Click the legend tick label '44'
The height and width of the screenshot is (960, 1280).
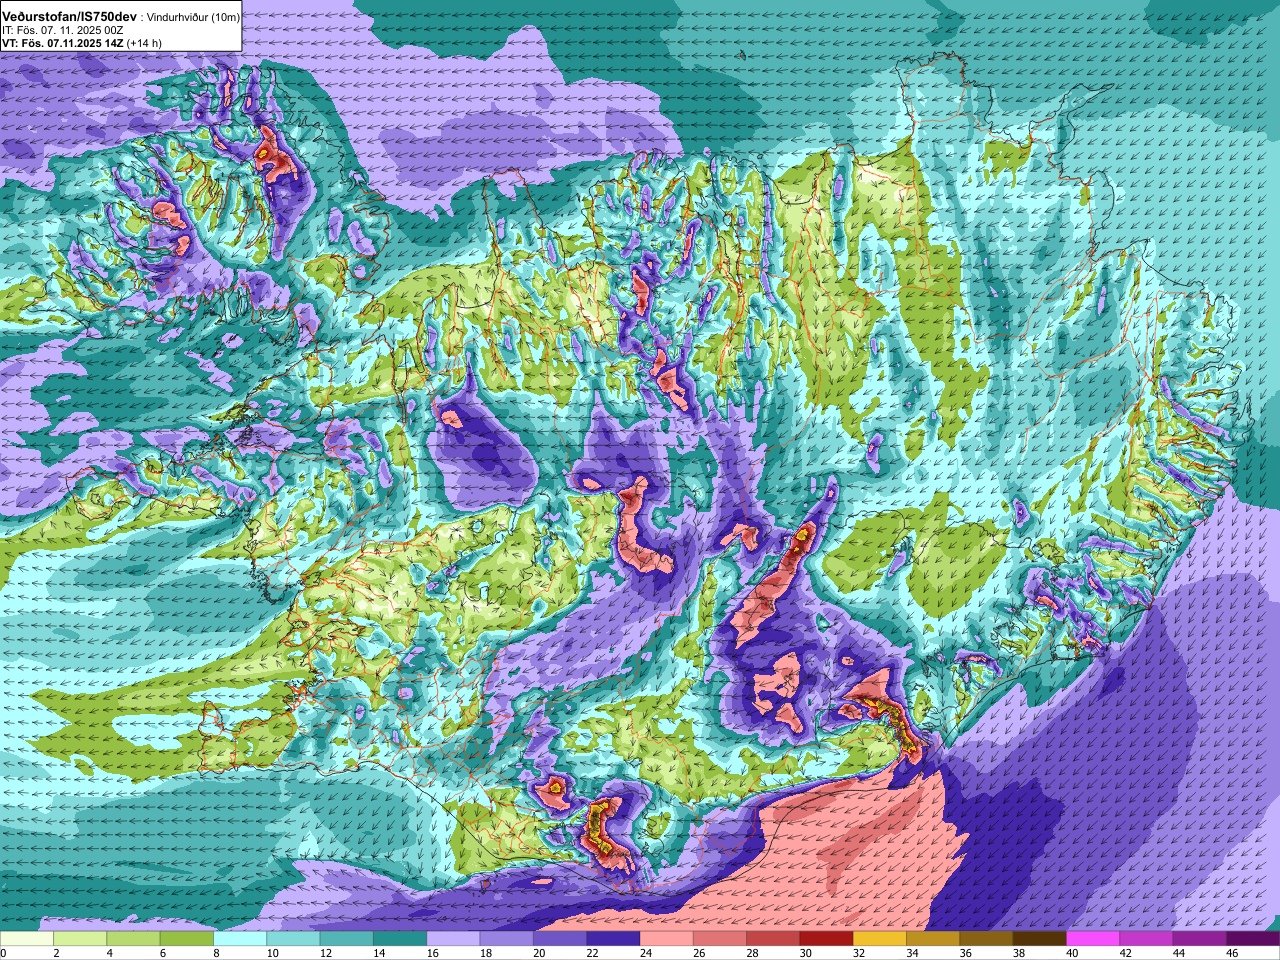coord(1179,953)
